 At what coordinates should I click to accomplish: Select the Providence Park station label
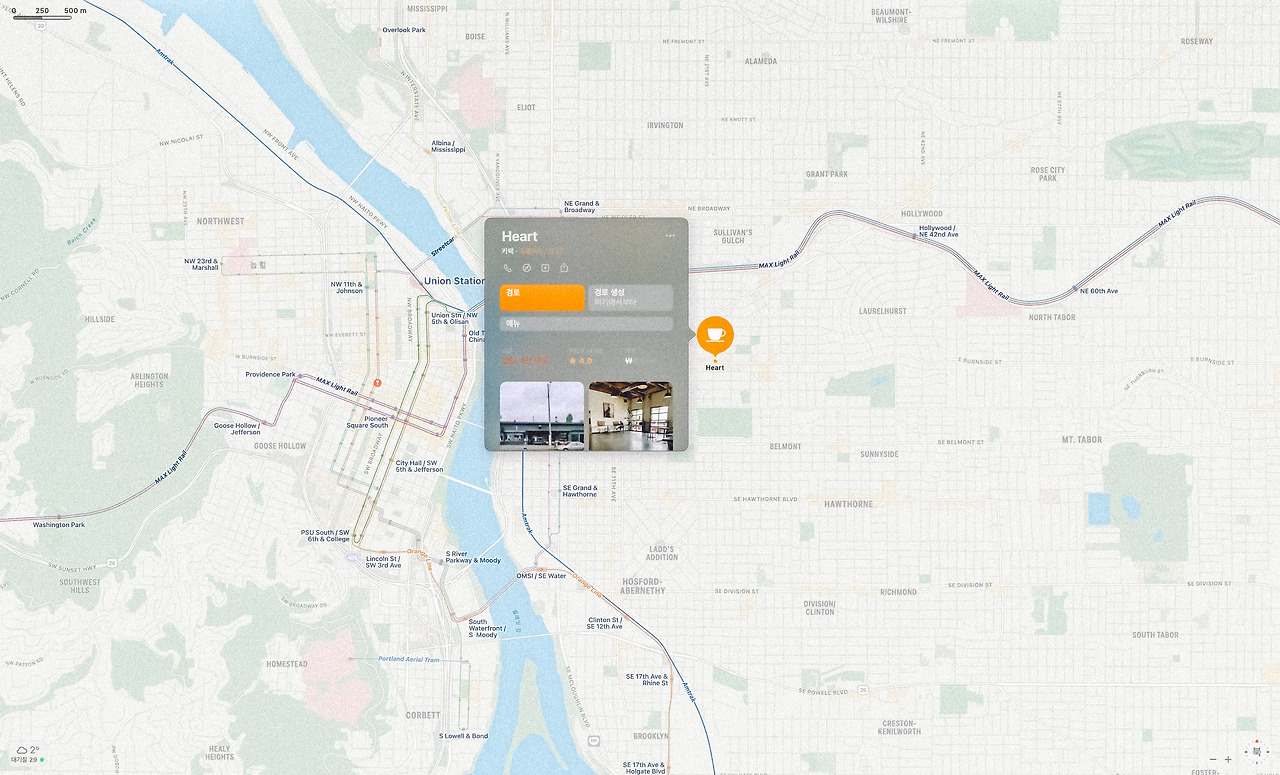click(271, 375)
